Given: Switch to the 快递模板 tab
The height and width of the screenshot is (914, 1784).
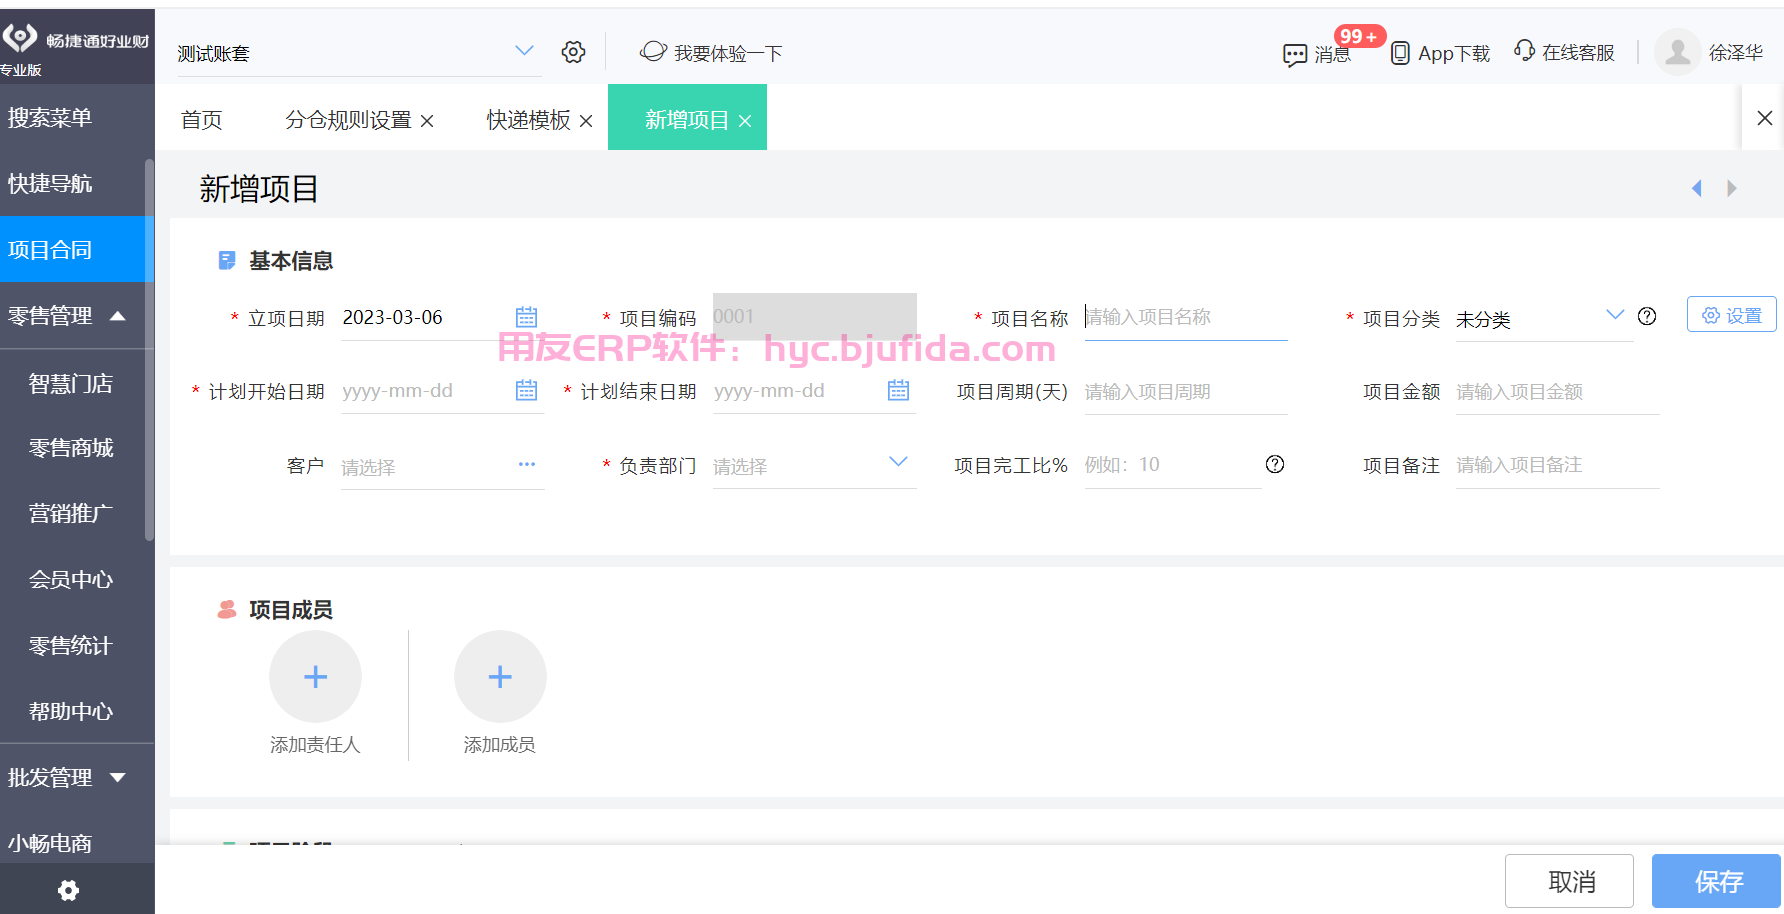Looking at the screenshot, I should [x=528, y=120].
